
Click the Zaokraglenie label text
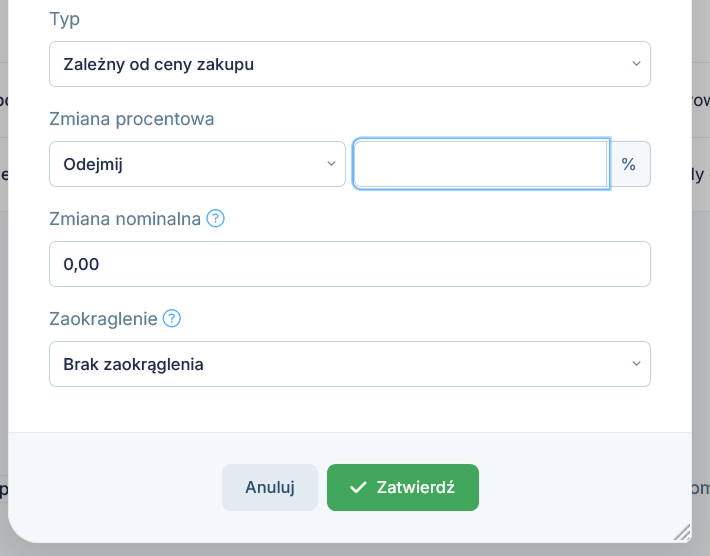(103, 319)
